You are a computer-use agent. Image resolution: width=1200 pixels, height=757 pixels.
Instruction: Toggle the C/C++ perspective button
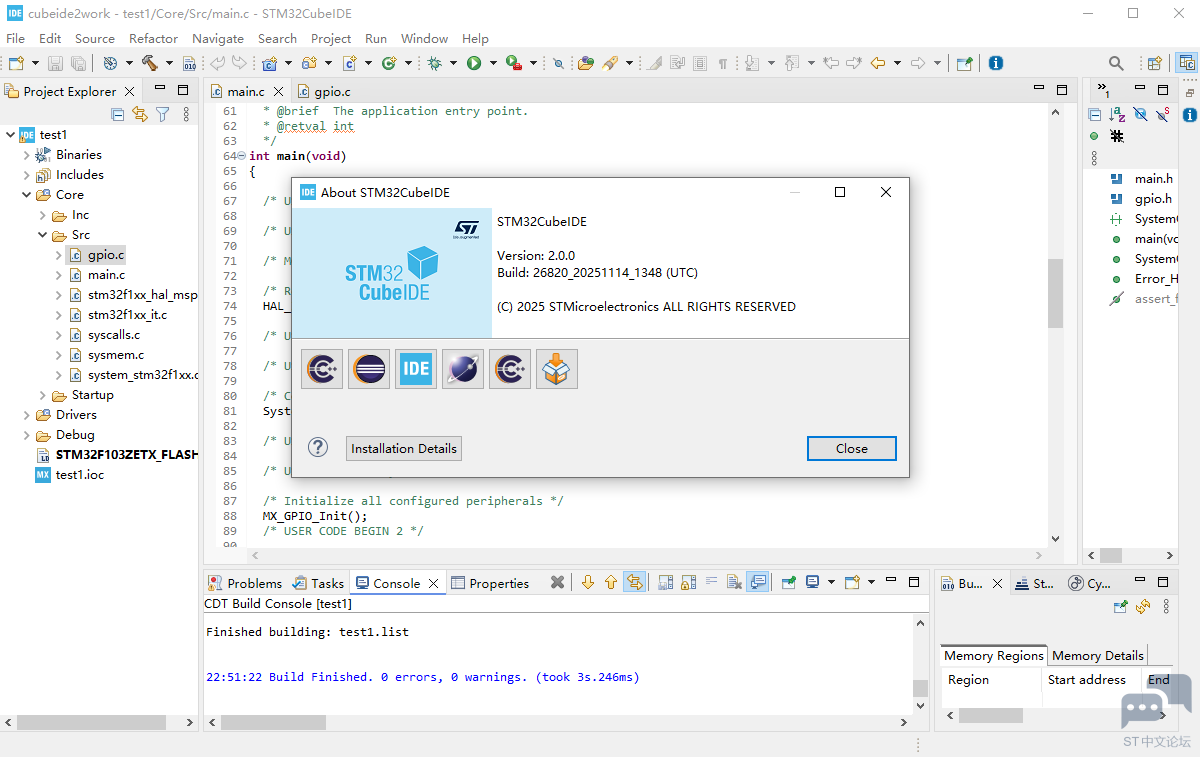[x=1187, y=63]
